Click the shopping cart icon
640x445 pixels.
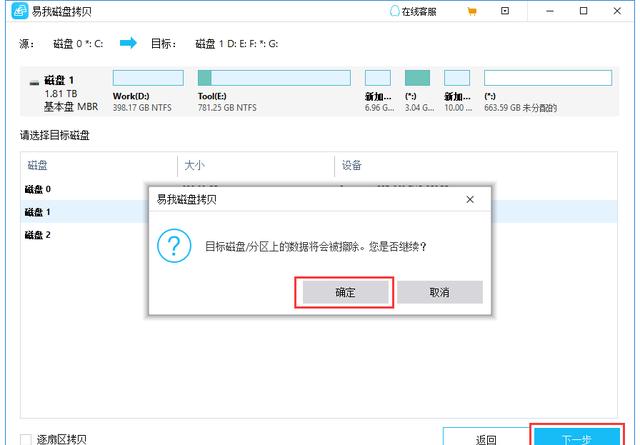coord(471,12)
